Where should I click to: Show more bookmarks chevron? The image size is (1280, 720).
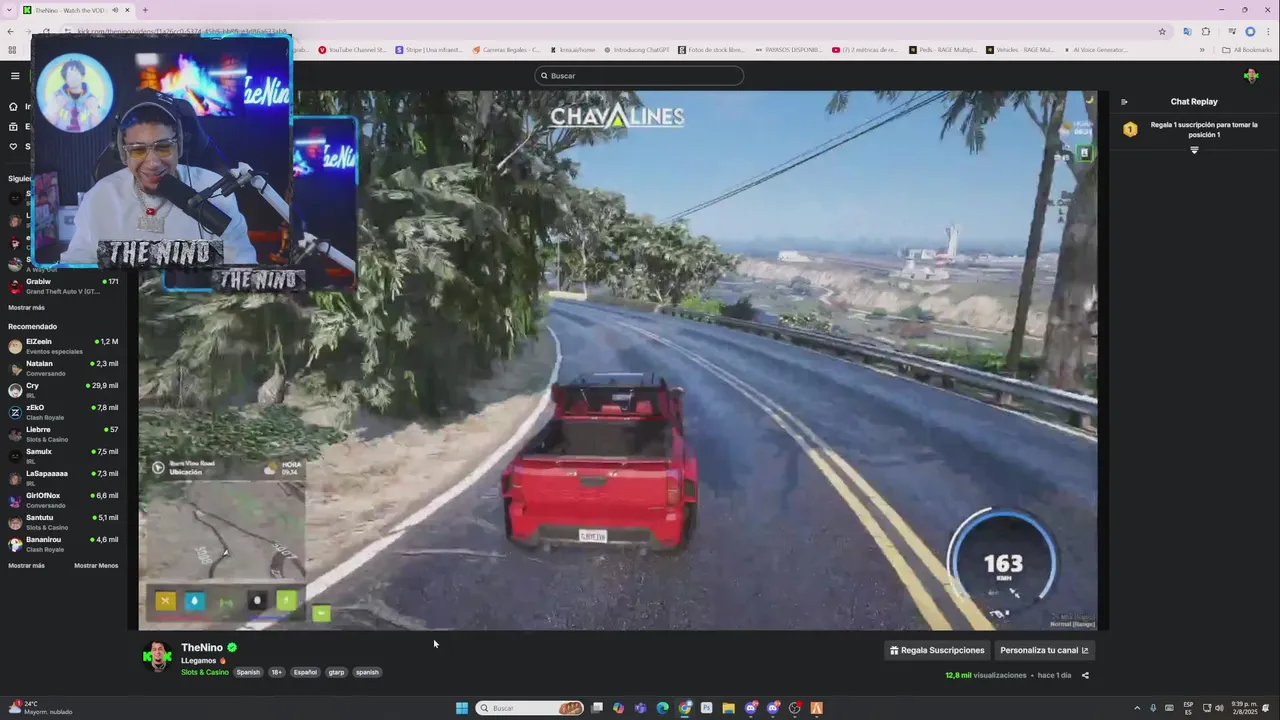coord(1202,49)
